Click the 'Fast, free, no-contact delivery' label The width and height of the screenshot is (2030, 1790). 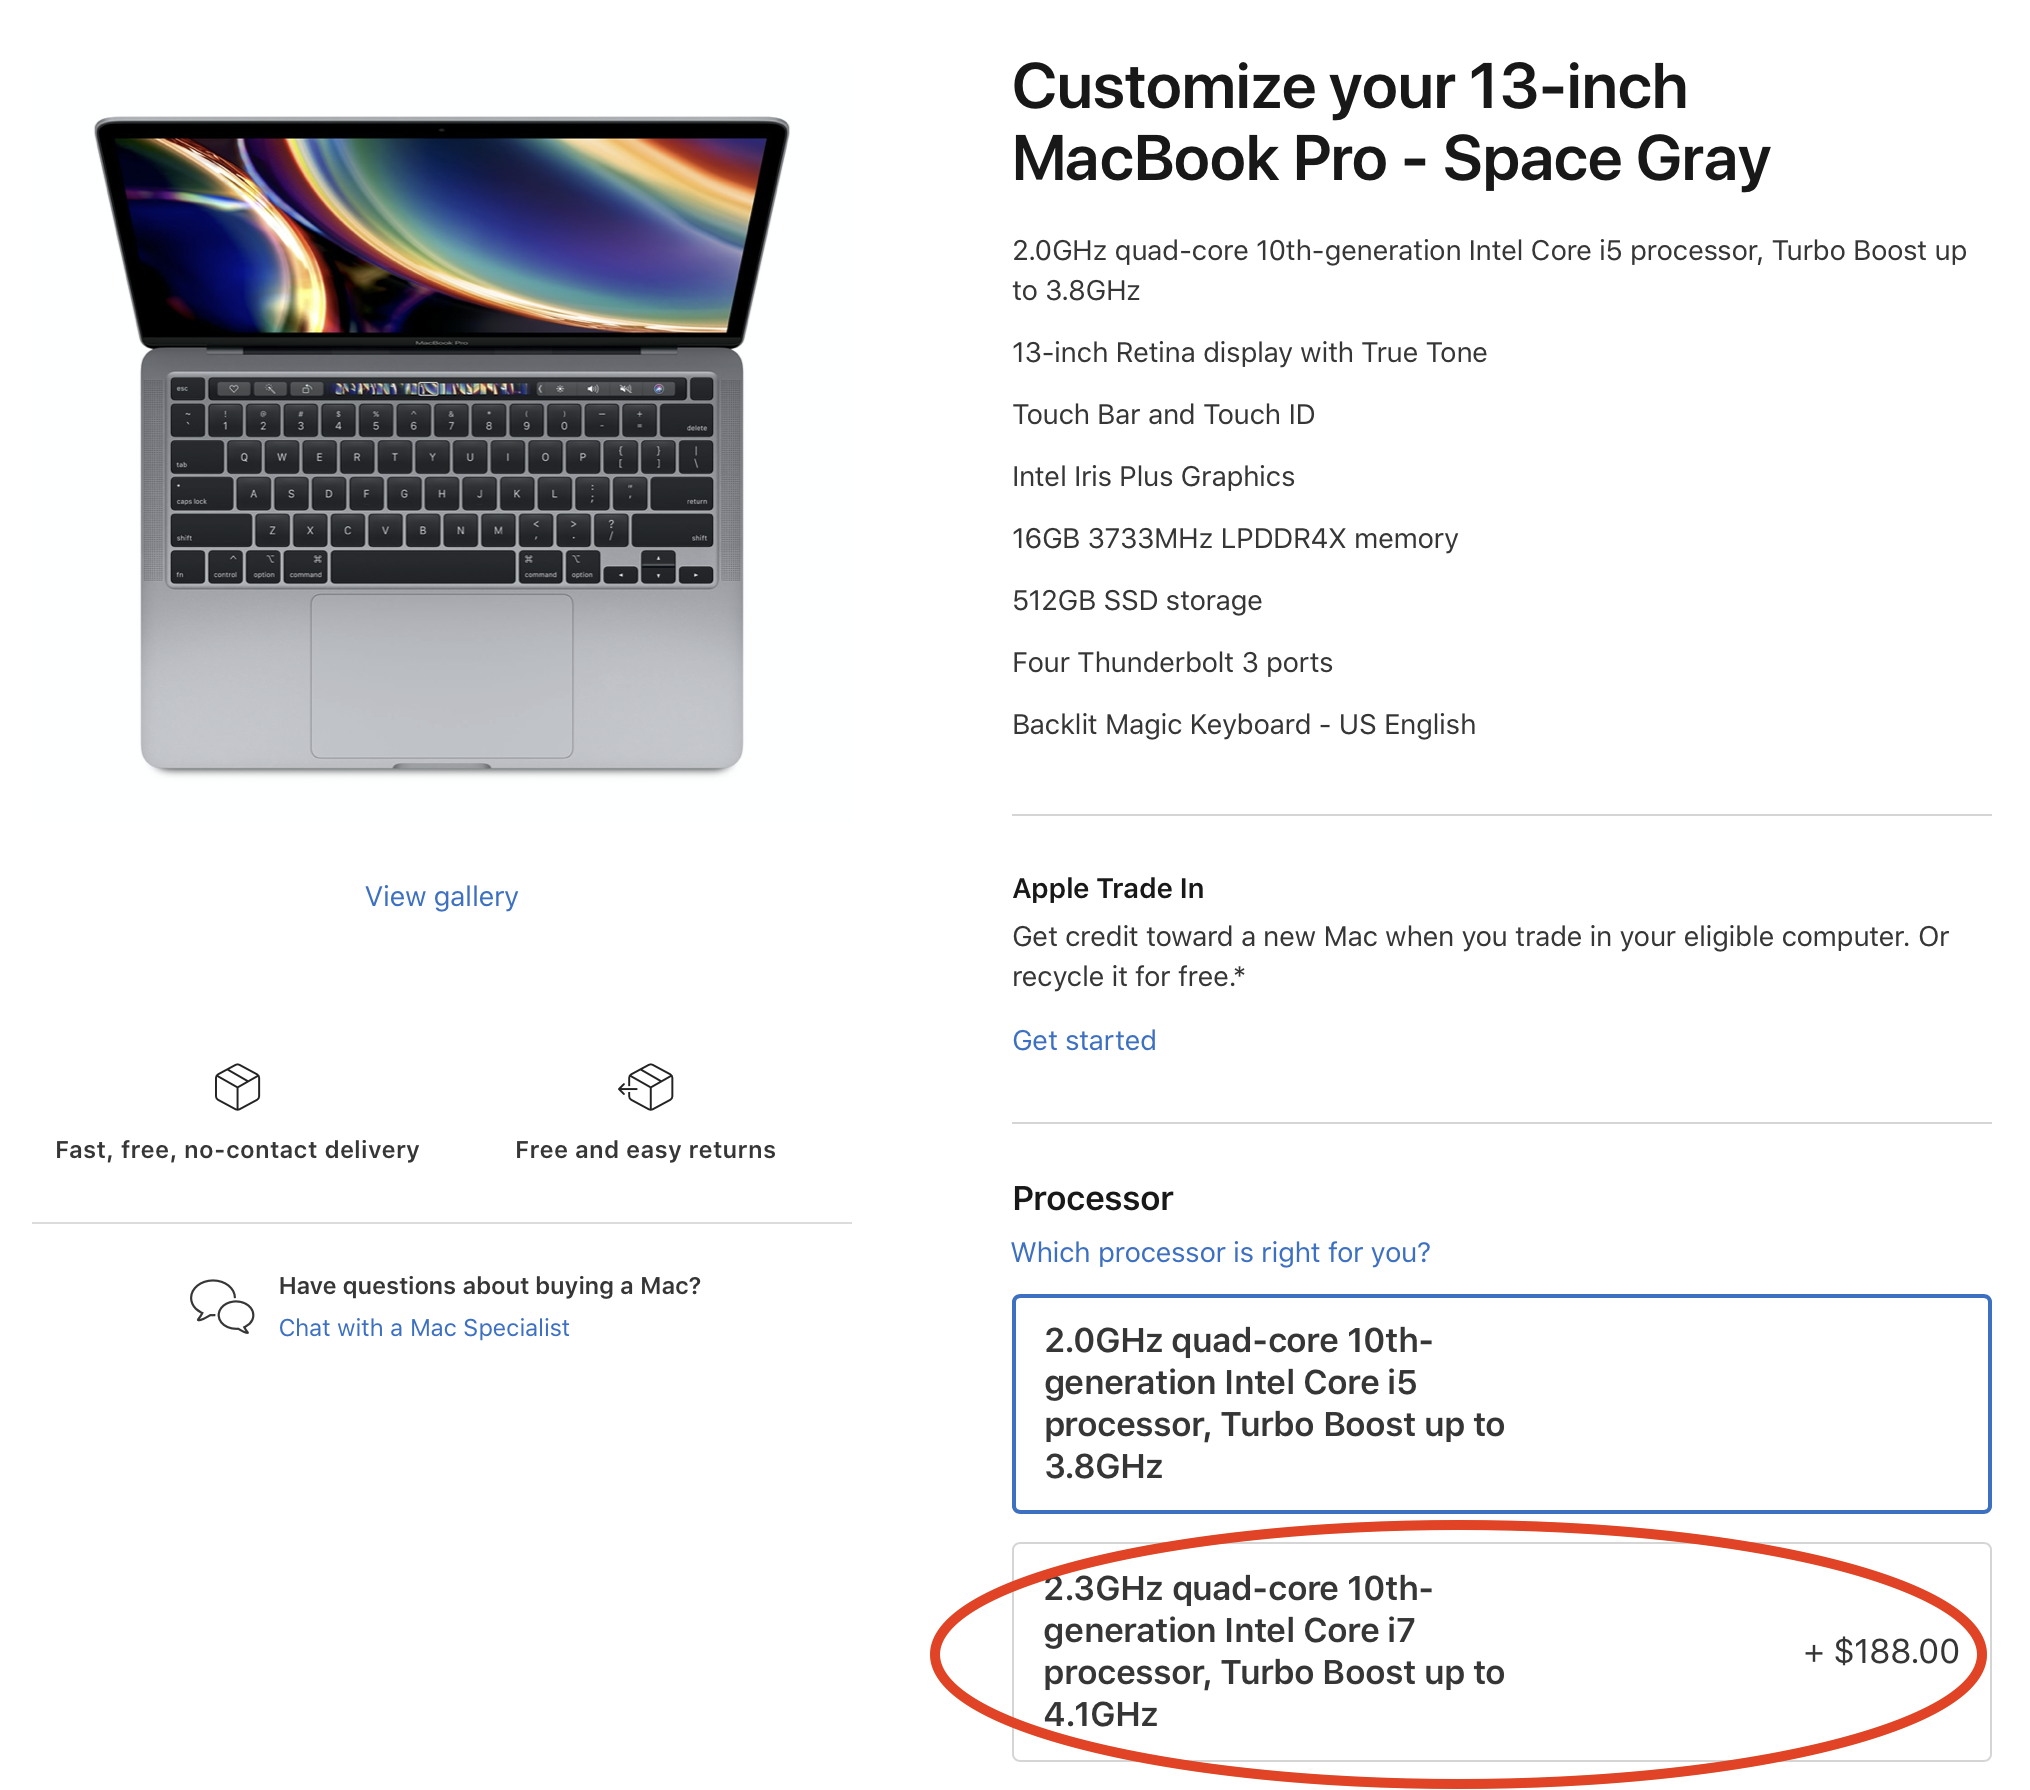pos(237,1150)
